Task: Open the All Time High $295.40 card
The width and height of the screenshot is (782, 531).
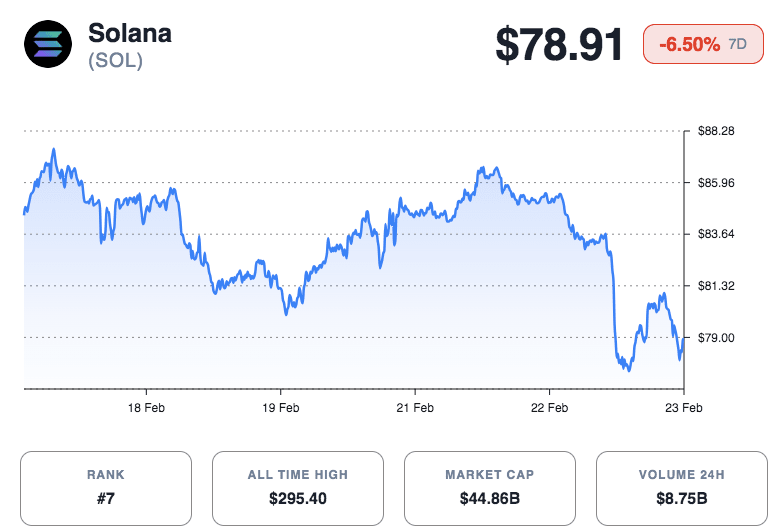Action: click(x=298, y=488)
